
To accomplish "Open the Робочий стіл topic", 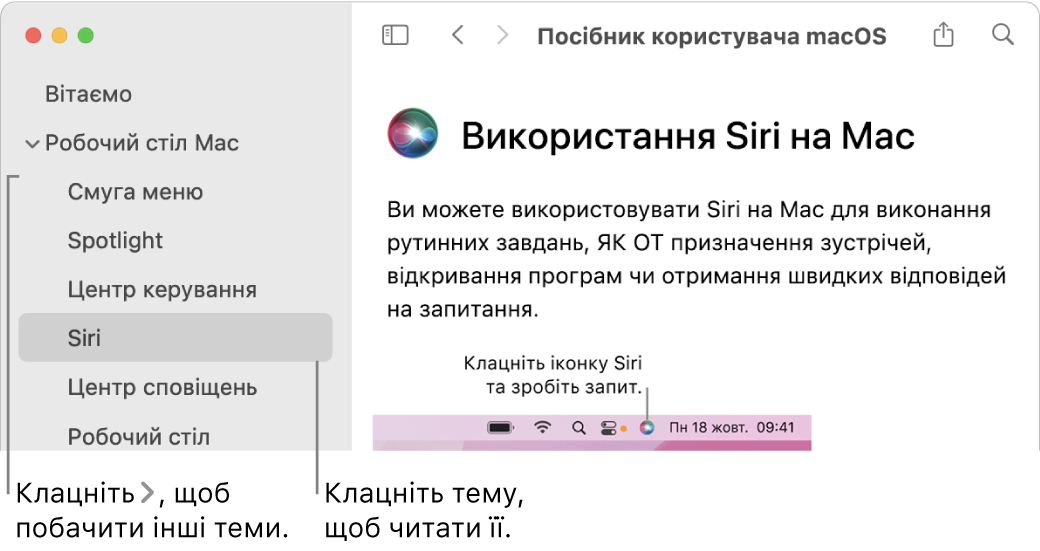I will pos(139,436).
